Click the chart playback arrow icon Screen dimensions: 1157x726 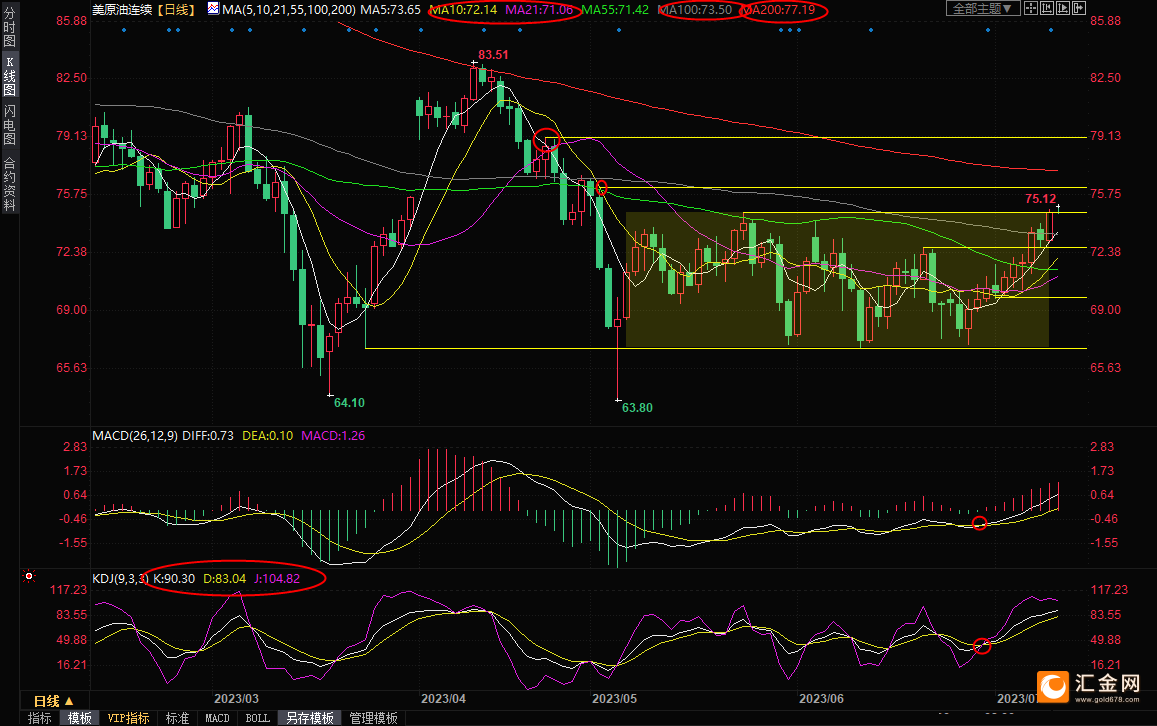click(1063, 8)
